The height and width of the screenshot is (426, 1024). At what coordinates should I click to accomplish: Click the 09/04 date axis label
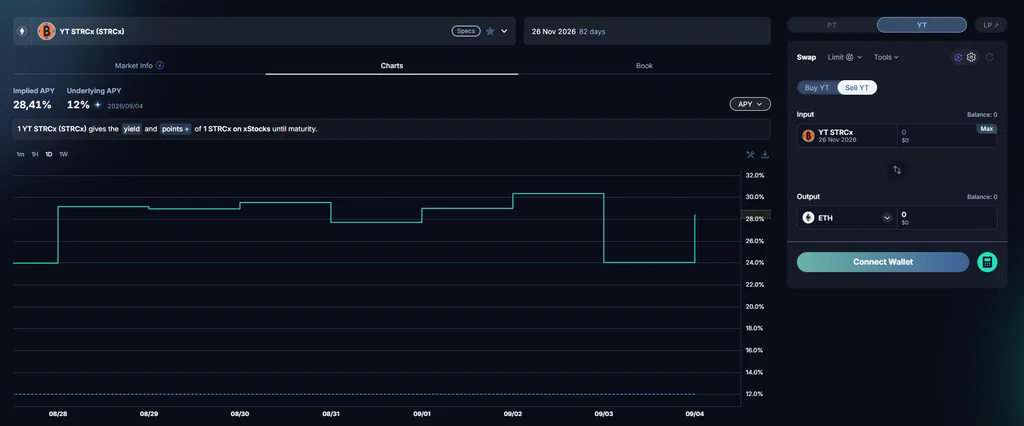tap(694, 414)
